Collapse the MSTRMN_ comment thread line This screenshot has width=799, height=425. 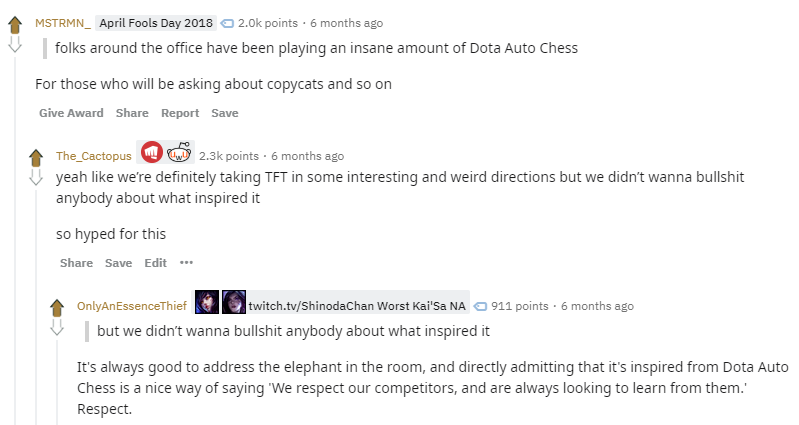pyautogui.click(x=15, y=240)
